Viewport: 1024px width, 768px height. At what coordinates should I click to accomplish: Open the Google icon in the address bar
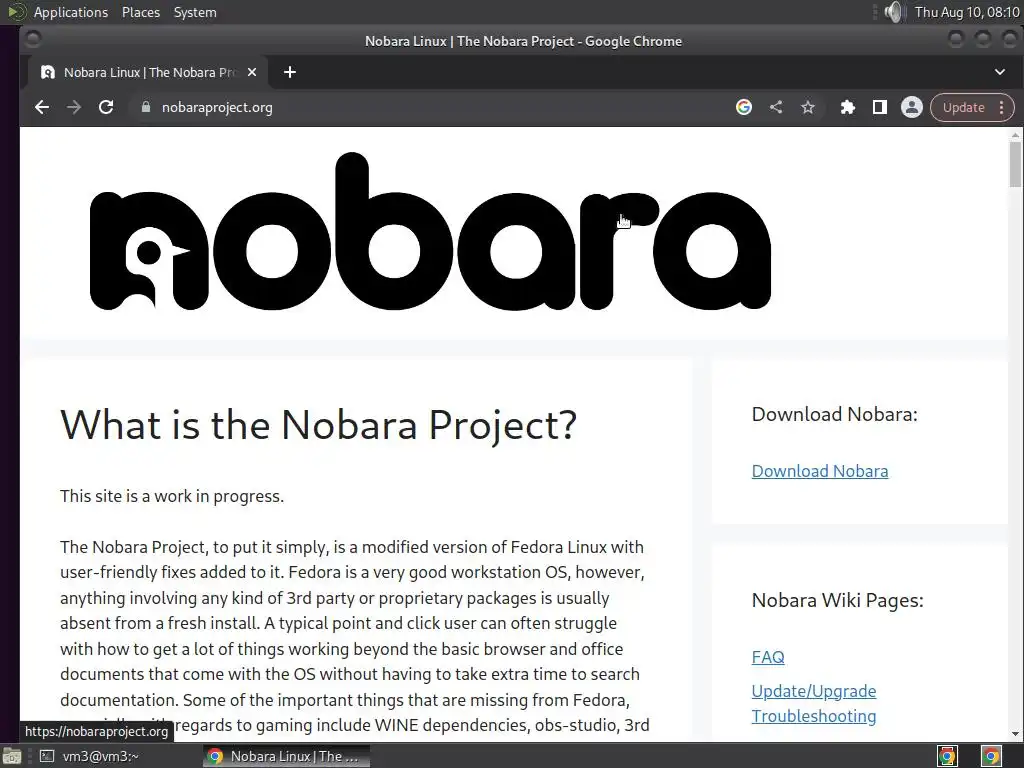click(x=744, y=107)
